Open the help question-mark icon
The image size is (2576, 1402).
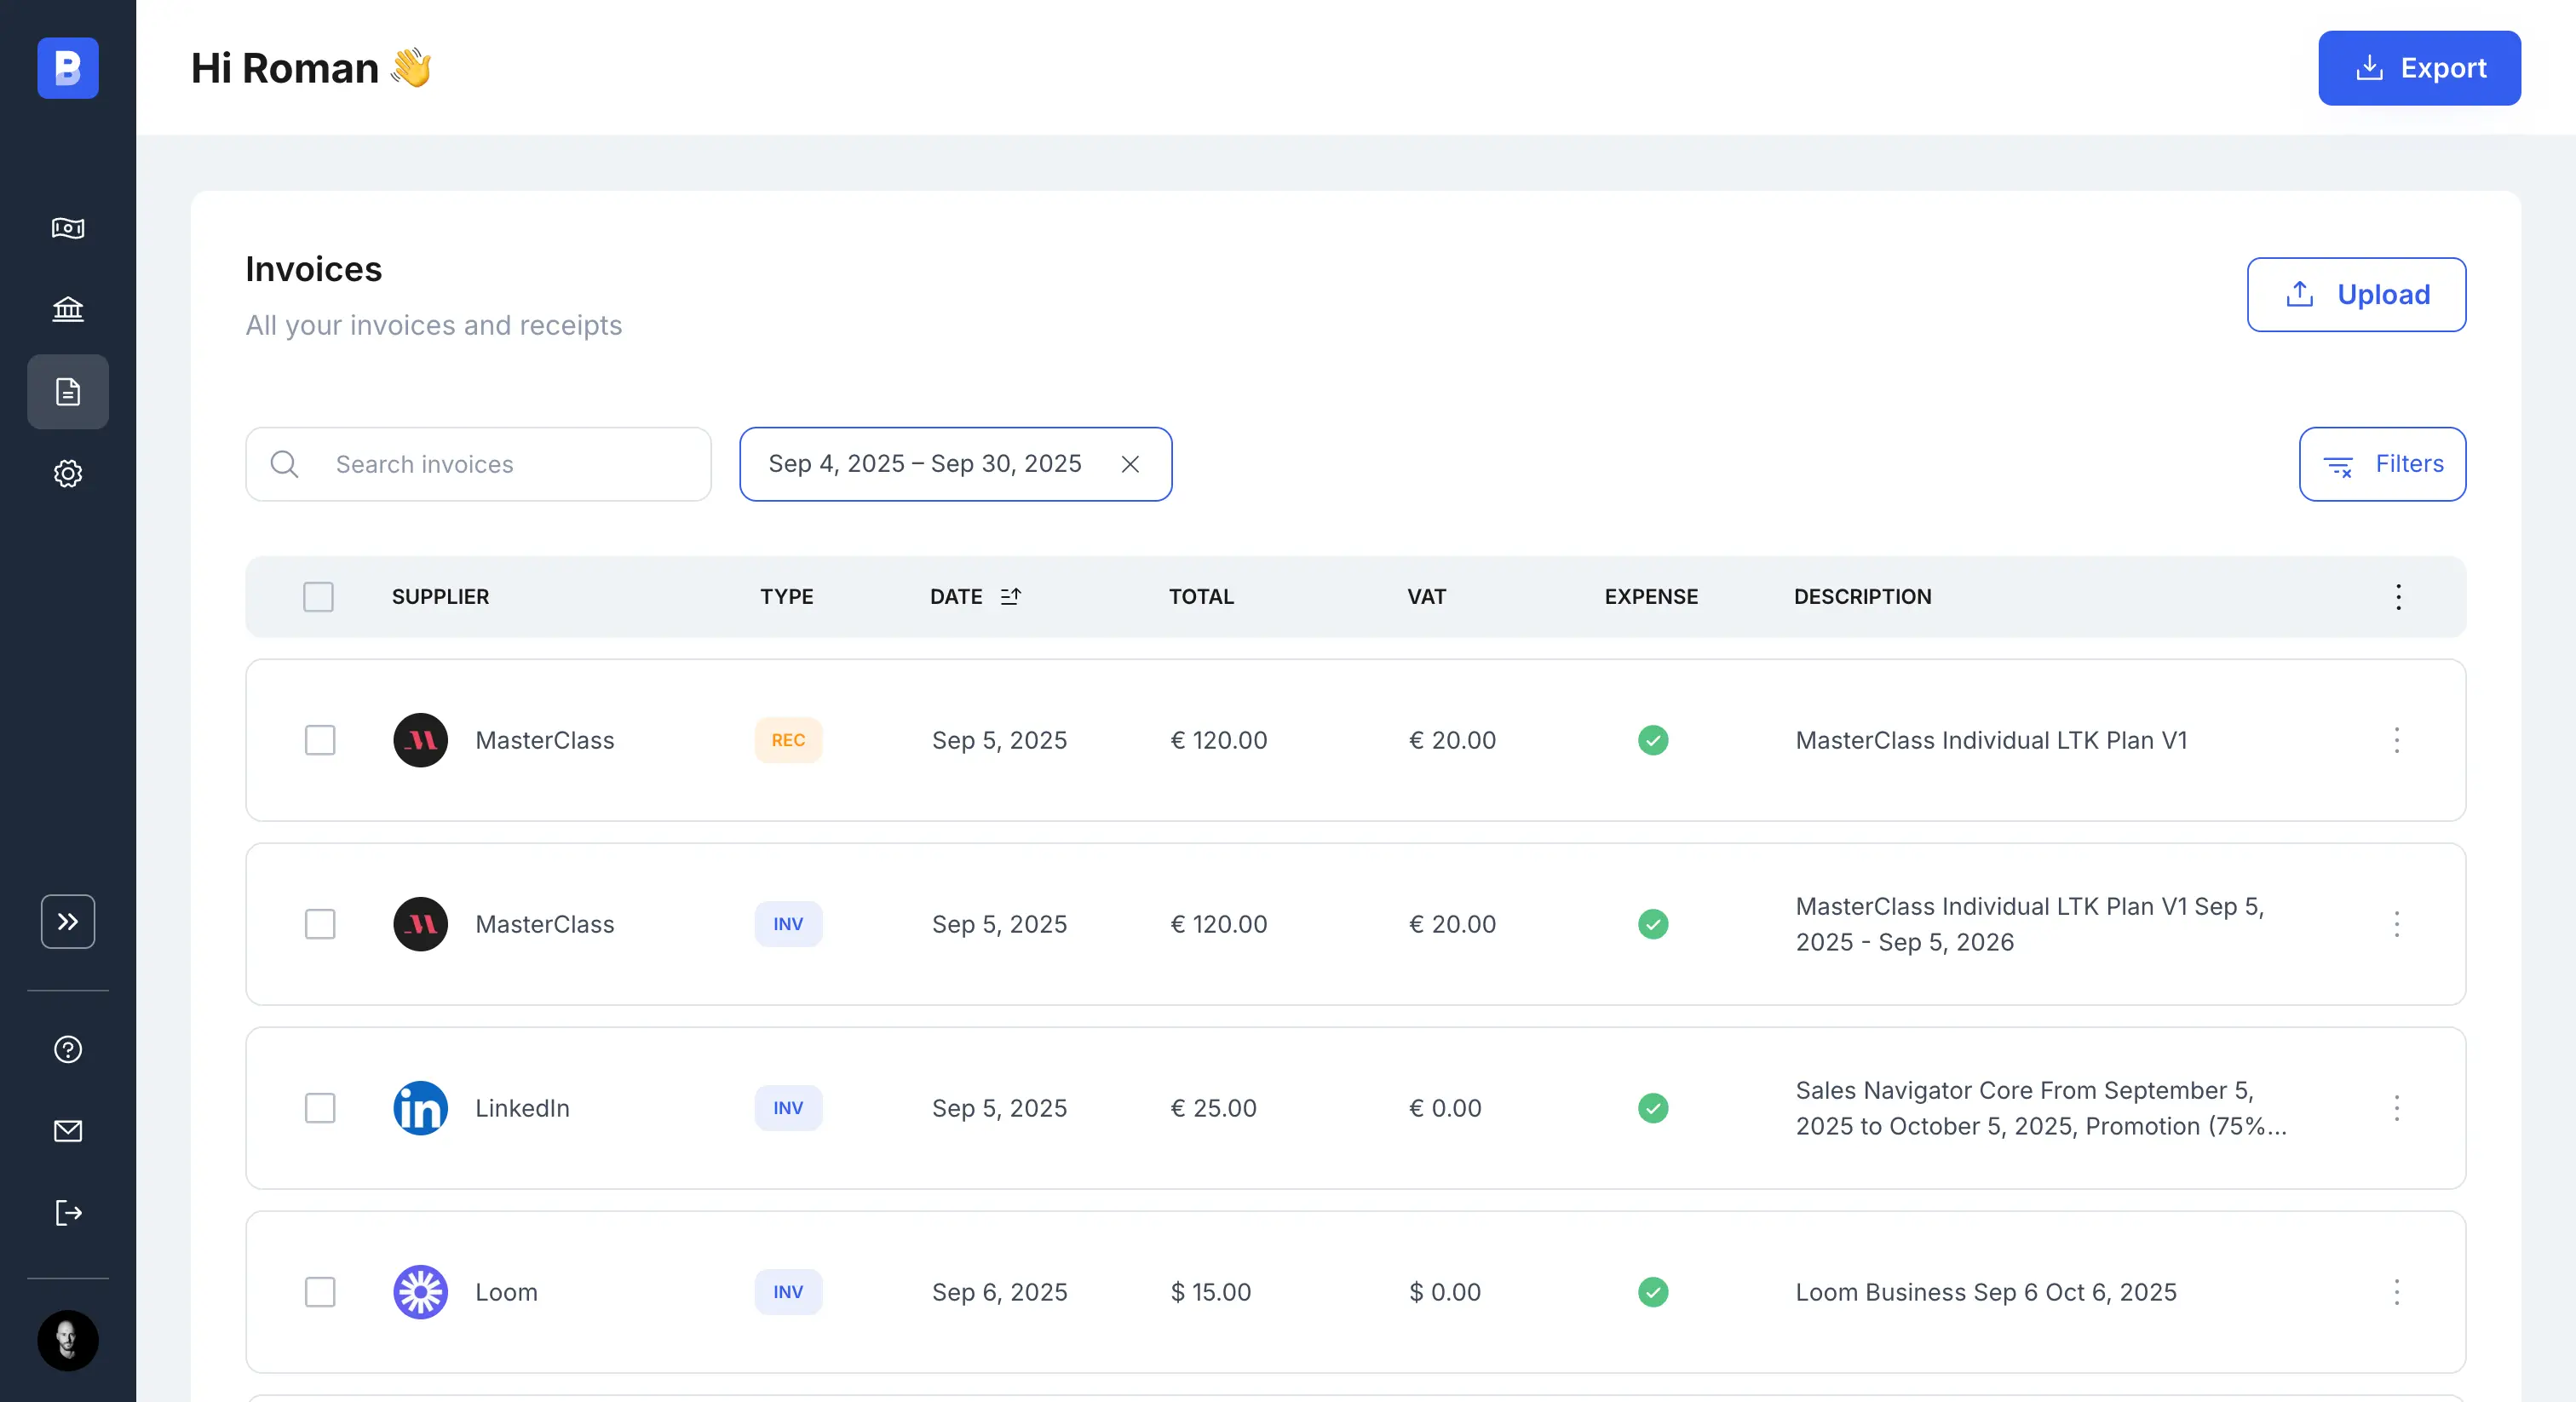pyautogui.click(x=67, y=1049)
